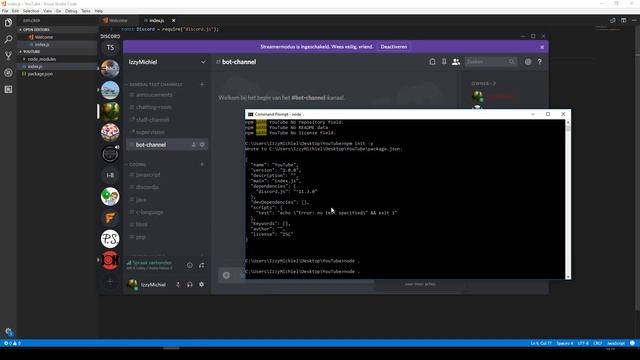
Task: Open the TS server in Discord
Action: (110, 47)
